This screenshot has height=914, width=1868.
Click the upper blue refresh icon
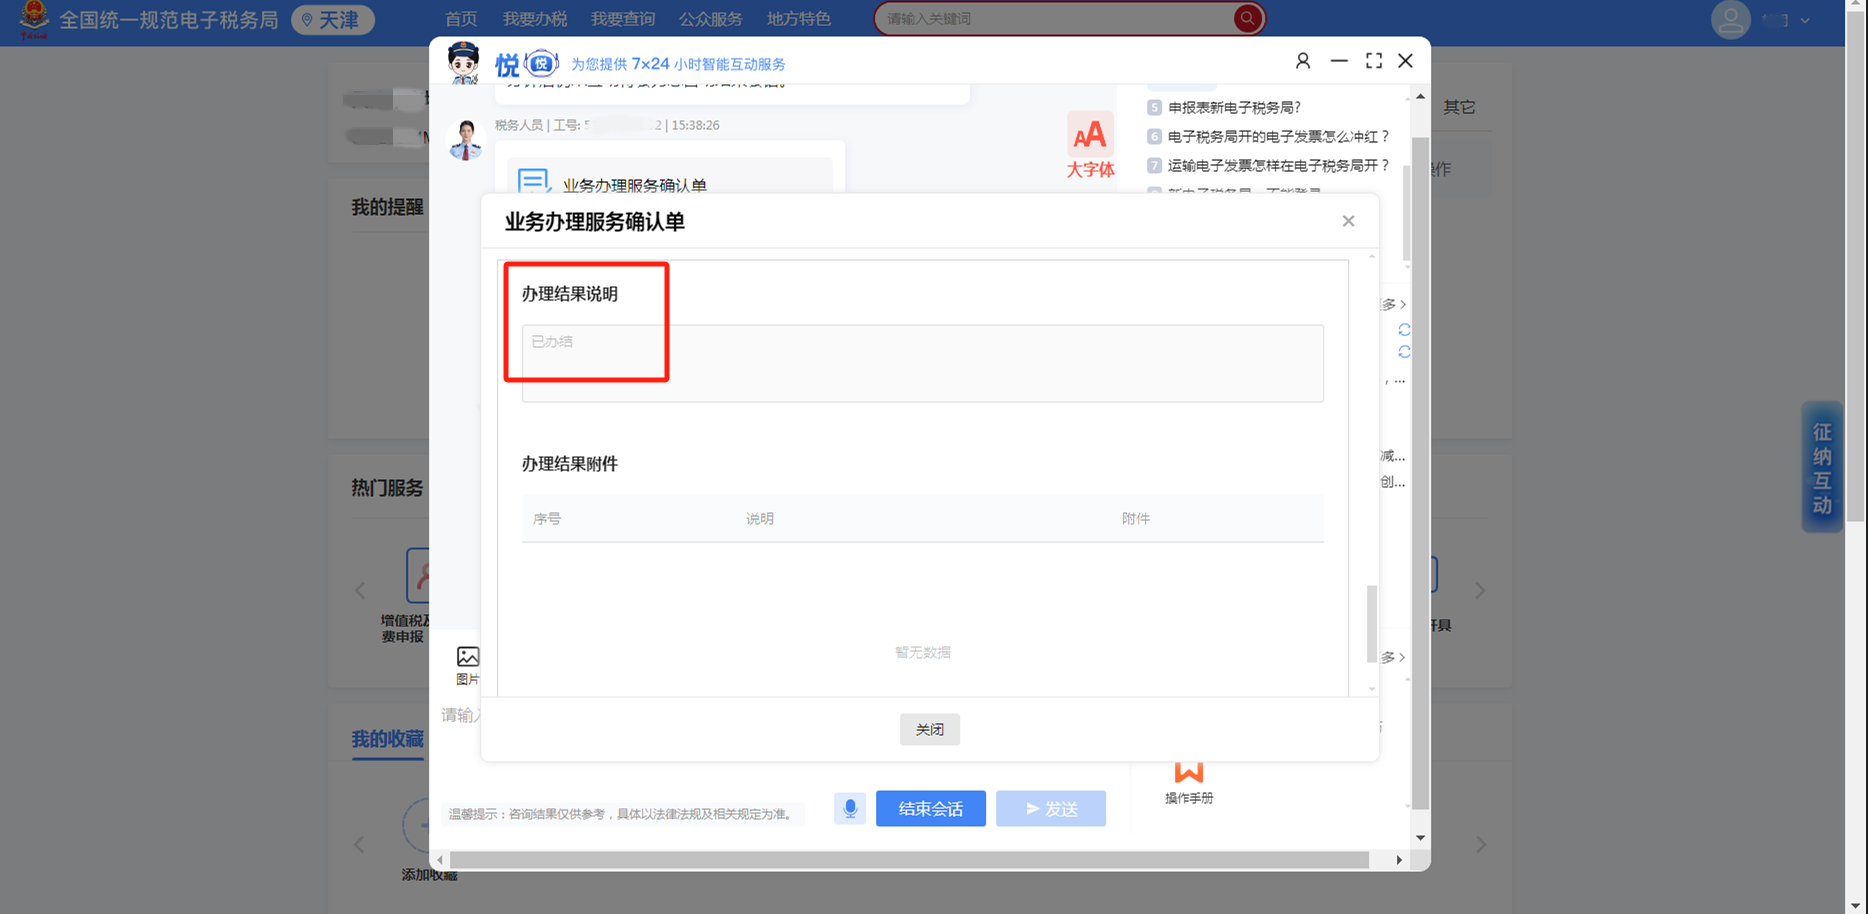point(1404,330)
